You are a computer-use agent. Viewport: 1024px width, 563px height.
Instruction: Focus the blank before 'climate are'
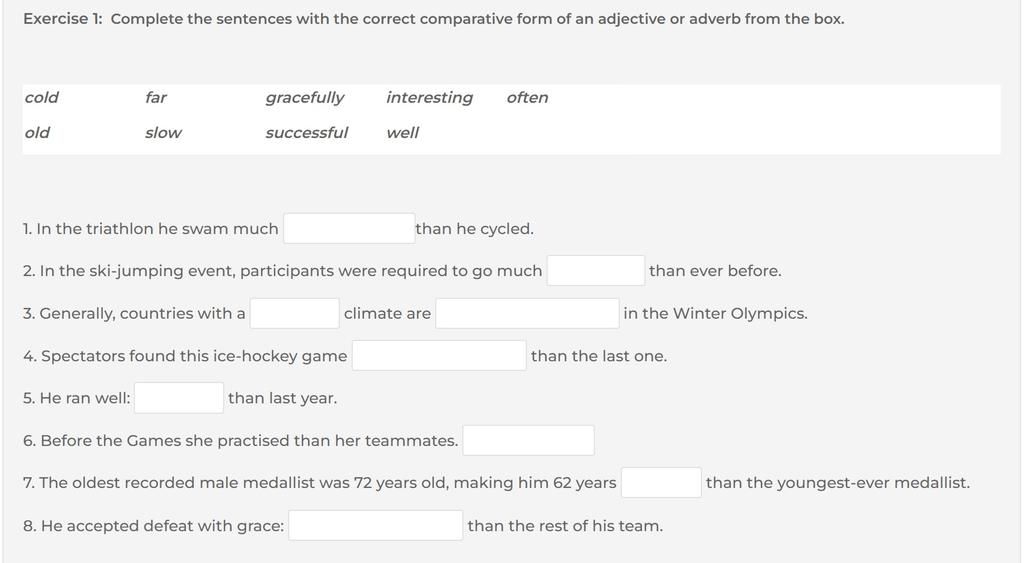(295, 314)
